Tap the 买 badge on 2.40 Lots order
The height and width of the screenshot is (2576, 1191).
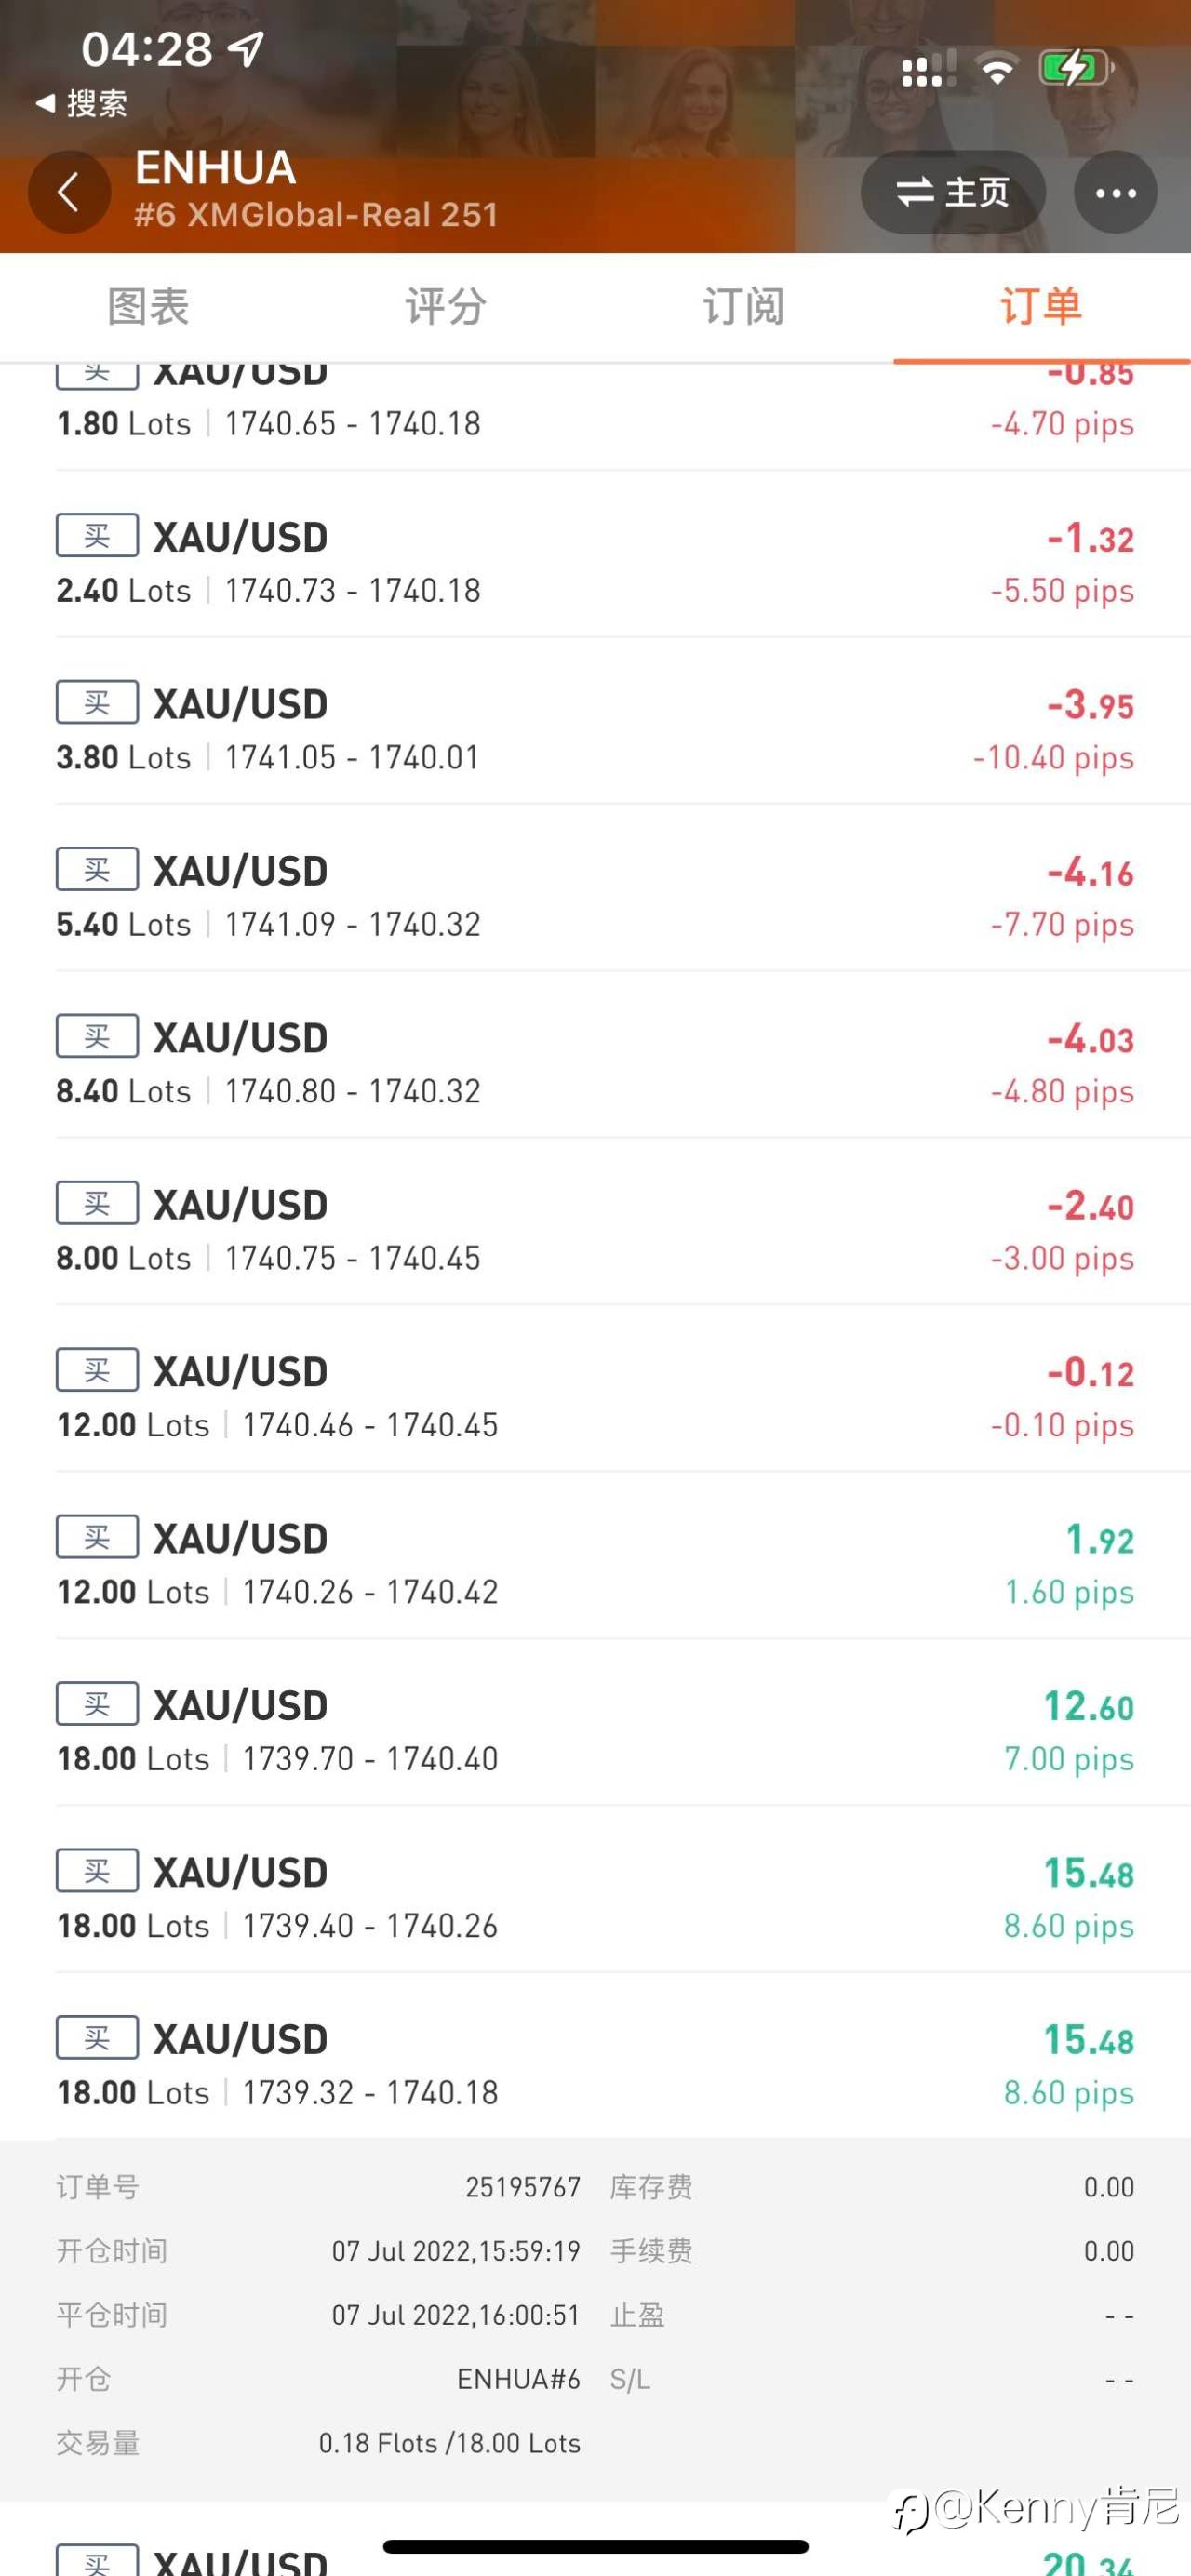pyautogui.click(x=97, y=536)
